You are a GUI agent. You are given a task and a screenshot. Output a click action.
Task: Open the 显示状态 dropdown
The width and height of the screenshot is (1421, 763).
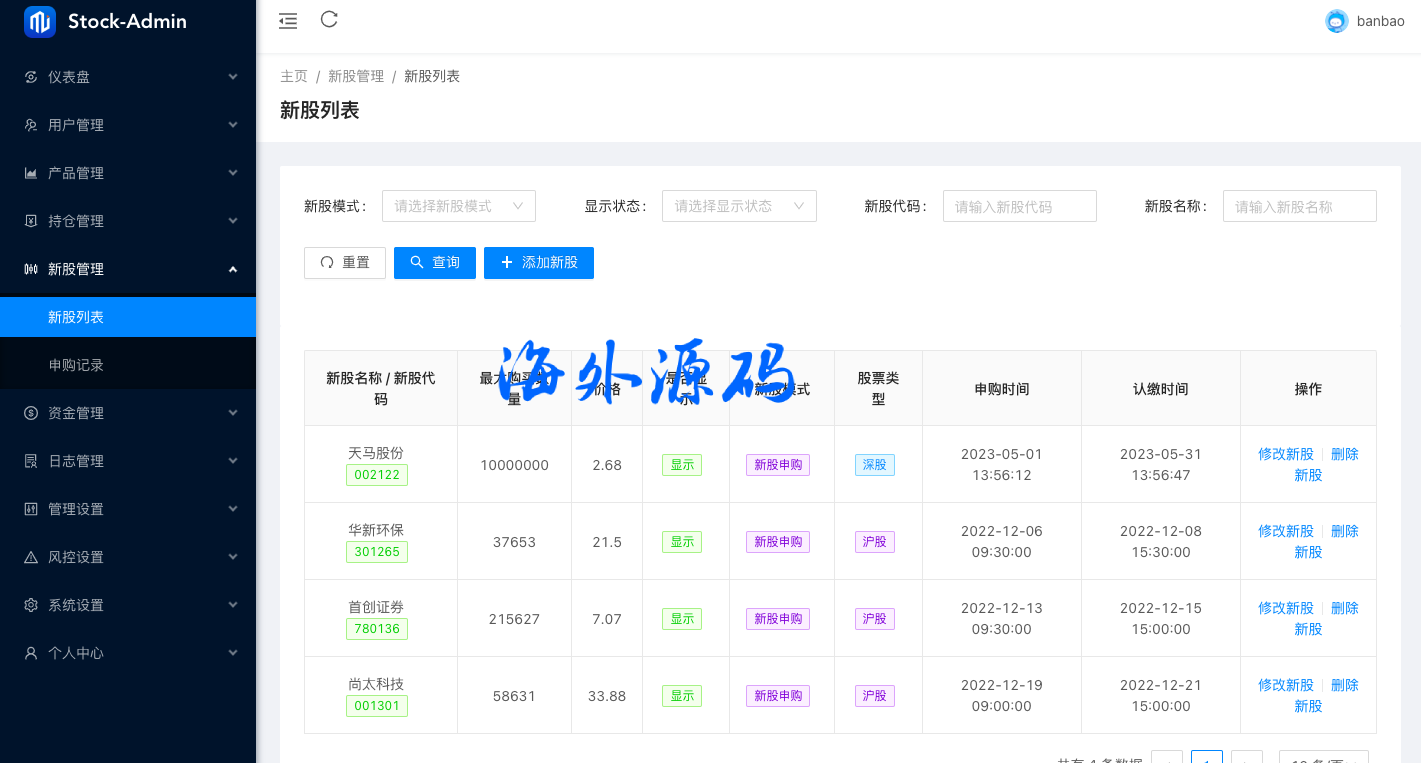pyautogui.click(x=739, y=206)
